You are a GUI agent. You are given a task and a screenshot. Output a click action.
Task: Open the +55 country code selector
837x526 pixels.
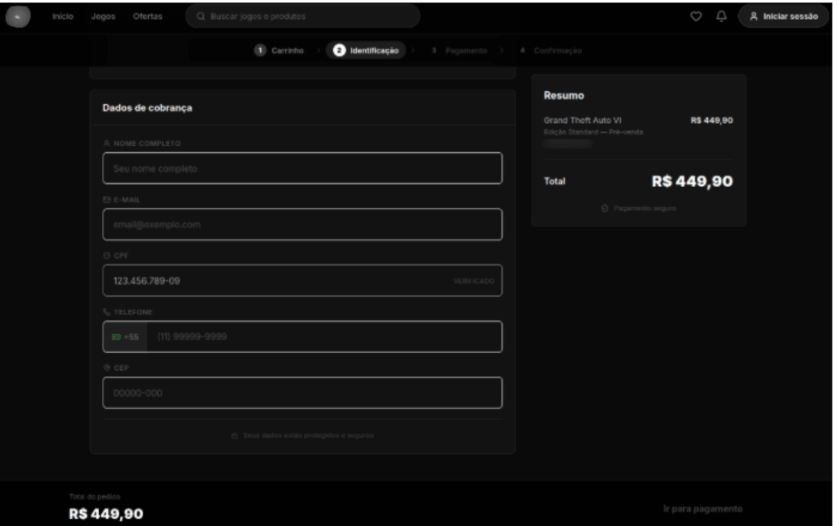tap(125, 337)
